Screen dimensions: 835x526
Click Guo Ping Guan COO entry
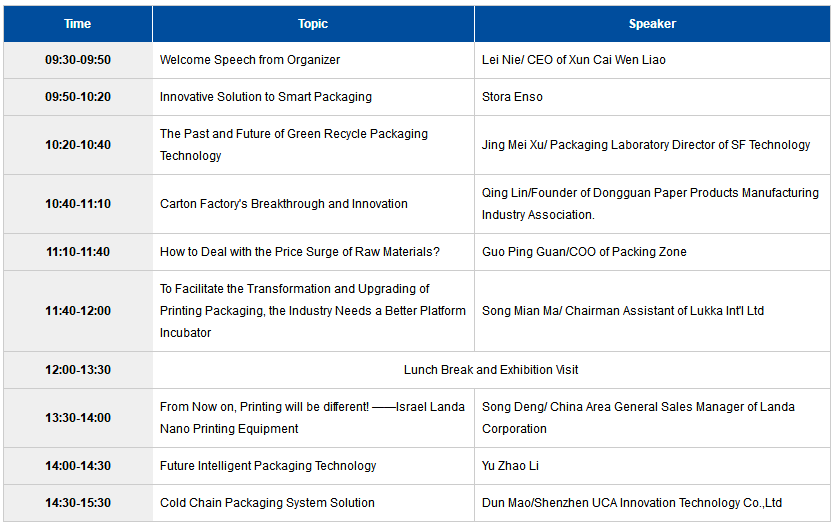[x=584, y=252]
